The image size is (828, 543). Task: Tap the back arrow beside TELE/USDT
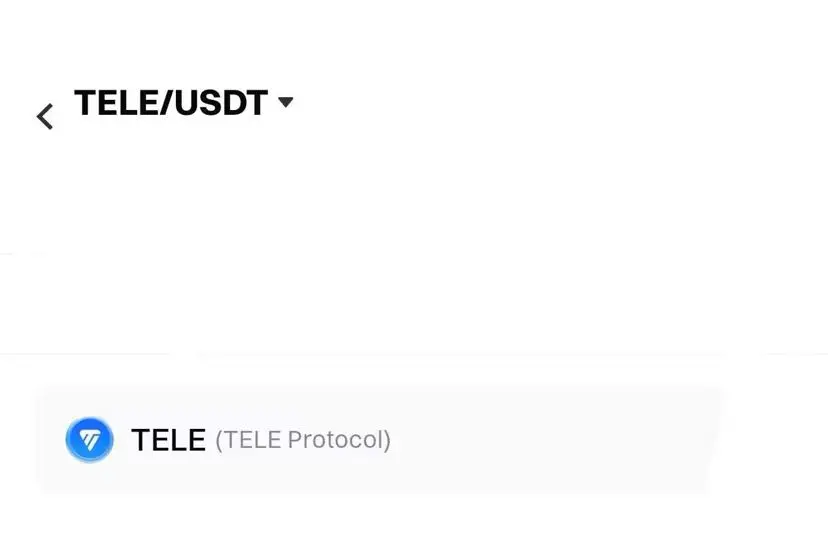(x=45, y=117)
